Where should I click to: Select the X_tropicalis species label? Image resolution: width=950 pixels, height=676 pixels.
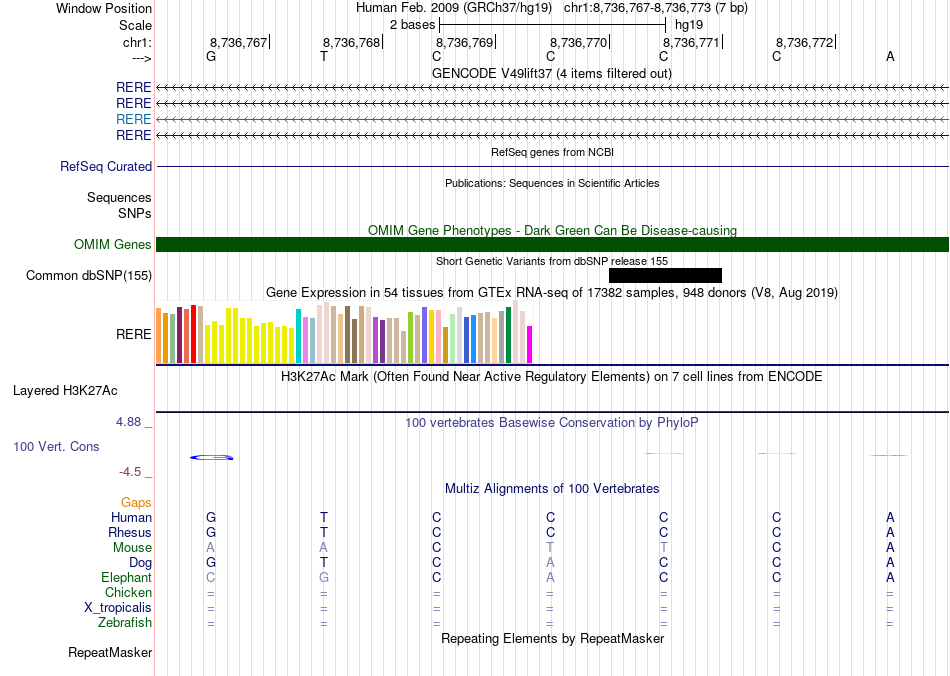click(x=118, y=608)
